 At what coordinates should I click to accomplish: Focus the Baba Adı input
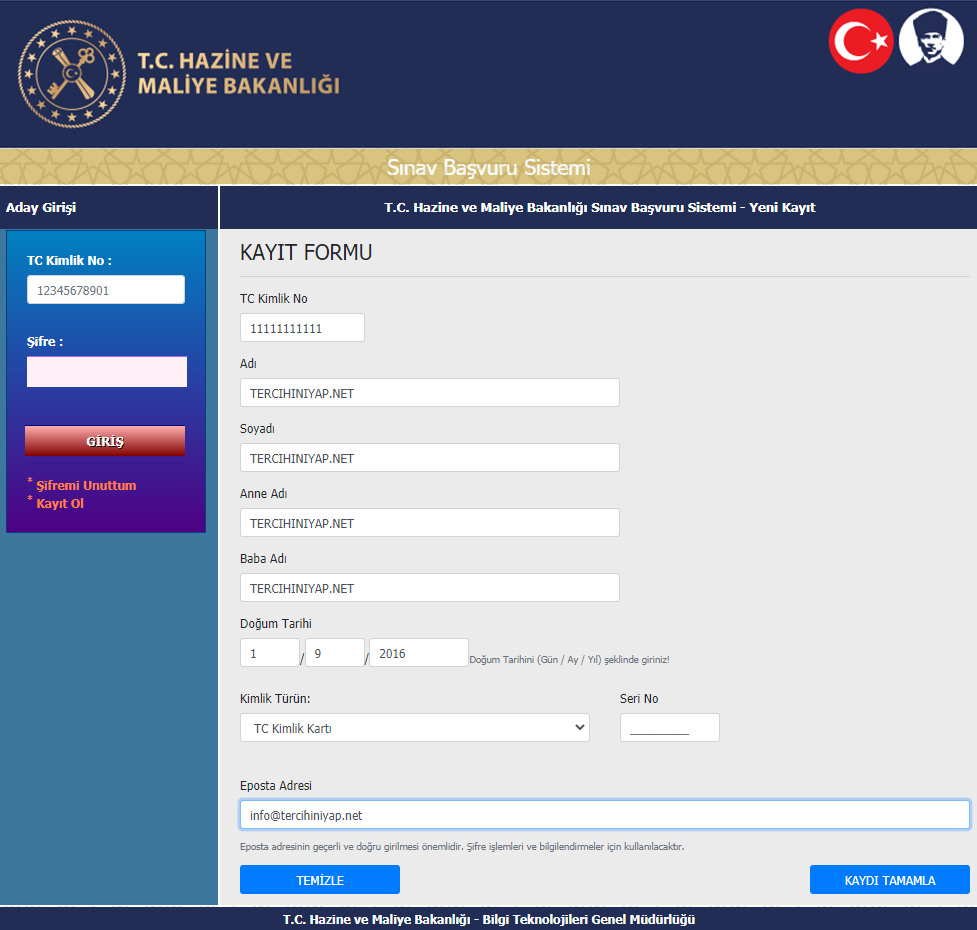[x=429, y=588]
